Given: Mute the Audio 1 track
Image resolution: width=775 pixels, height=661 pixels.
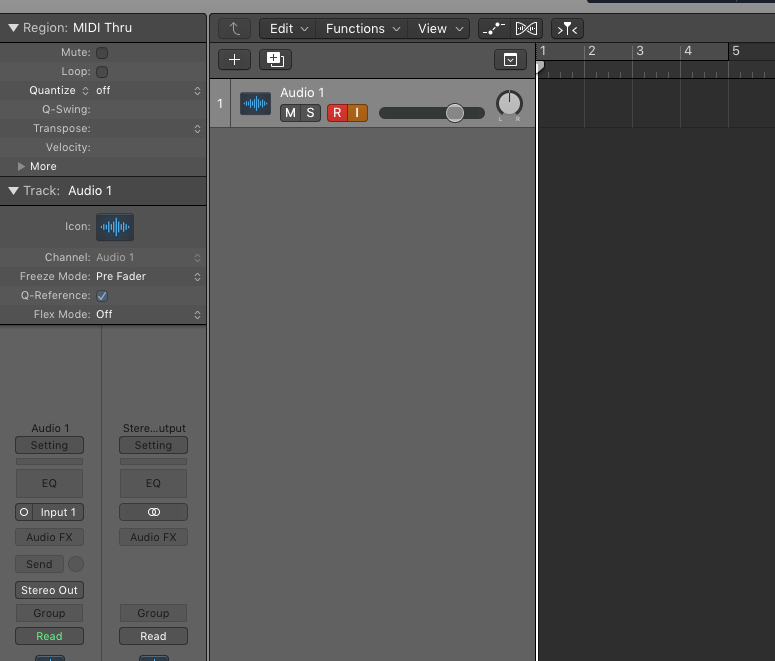Looking at the screenshot, I should [290, 113].
